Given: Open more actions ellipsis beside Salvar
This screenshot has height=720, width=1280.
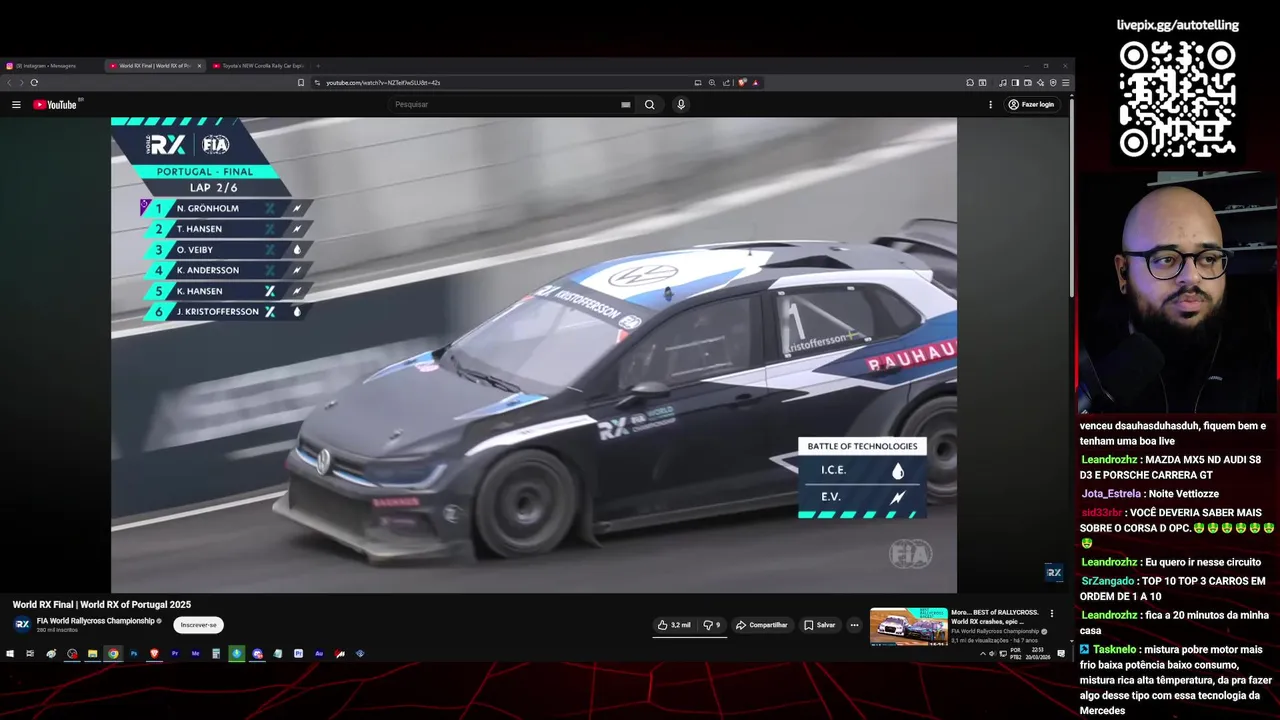Looking at the screenshot, I should [854, 625].
